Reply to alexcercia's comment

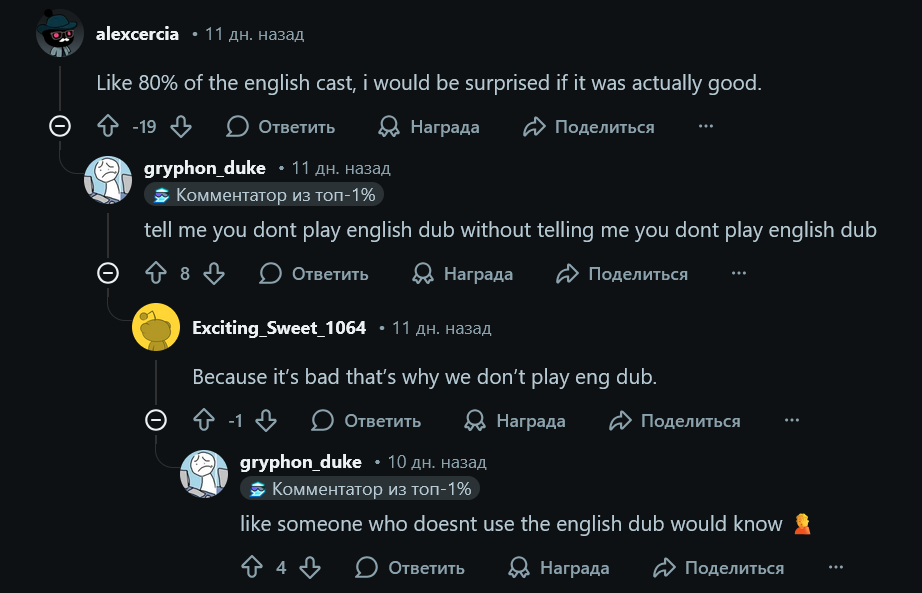click(x=281, y=127)
